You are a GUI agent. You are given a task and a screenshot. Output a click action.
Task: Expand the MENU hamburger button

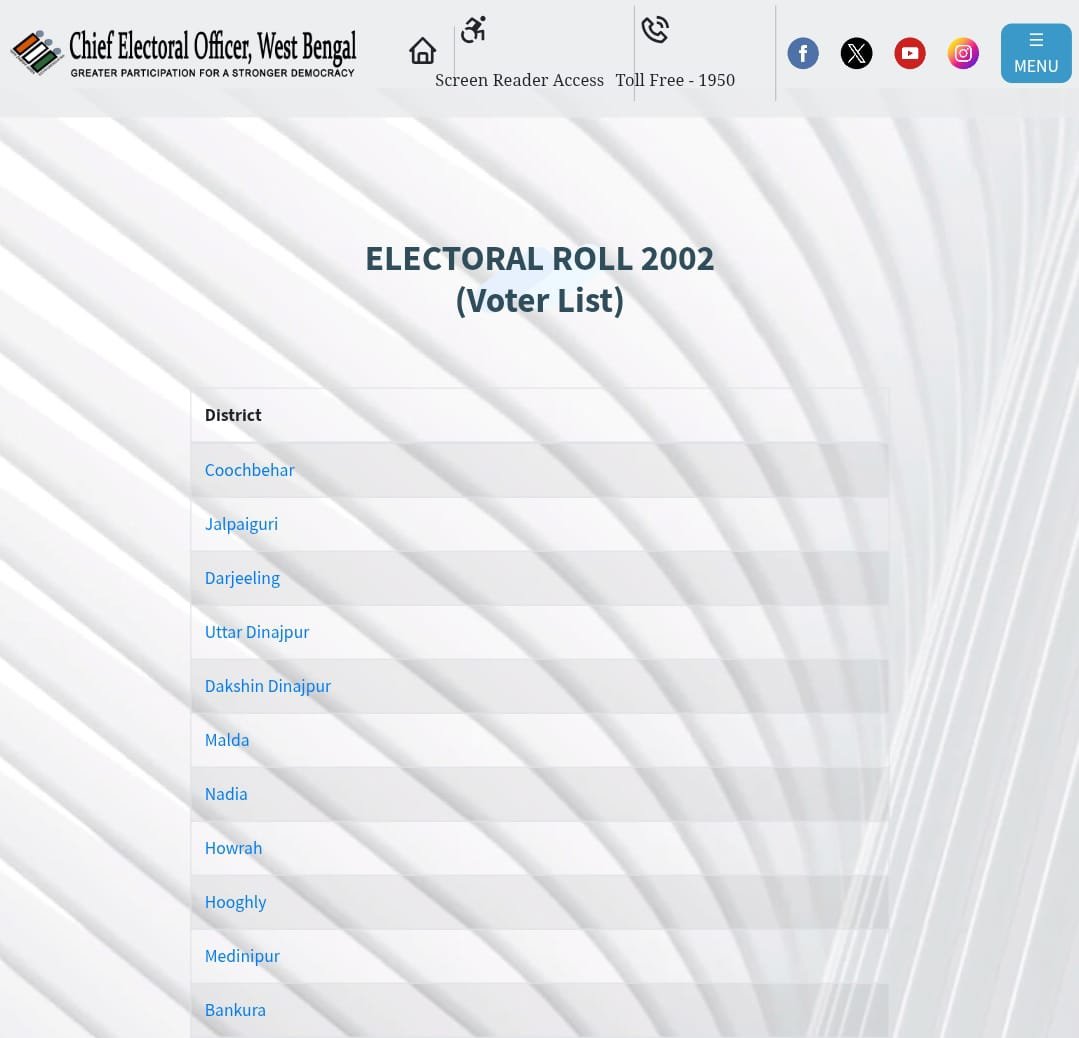point(1035,53)
